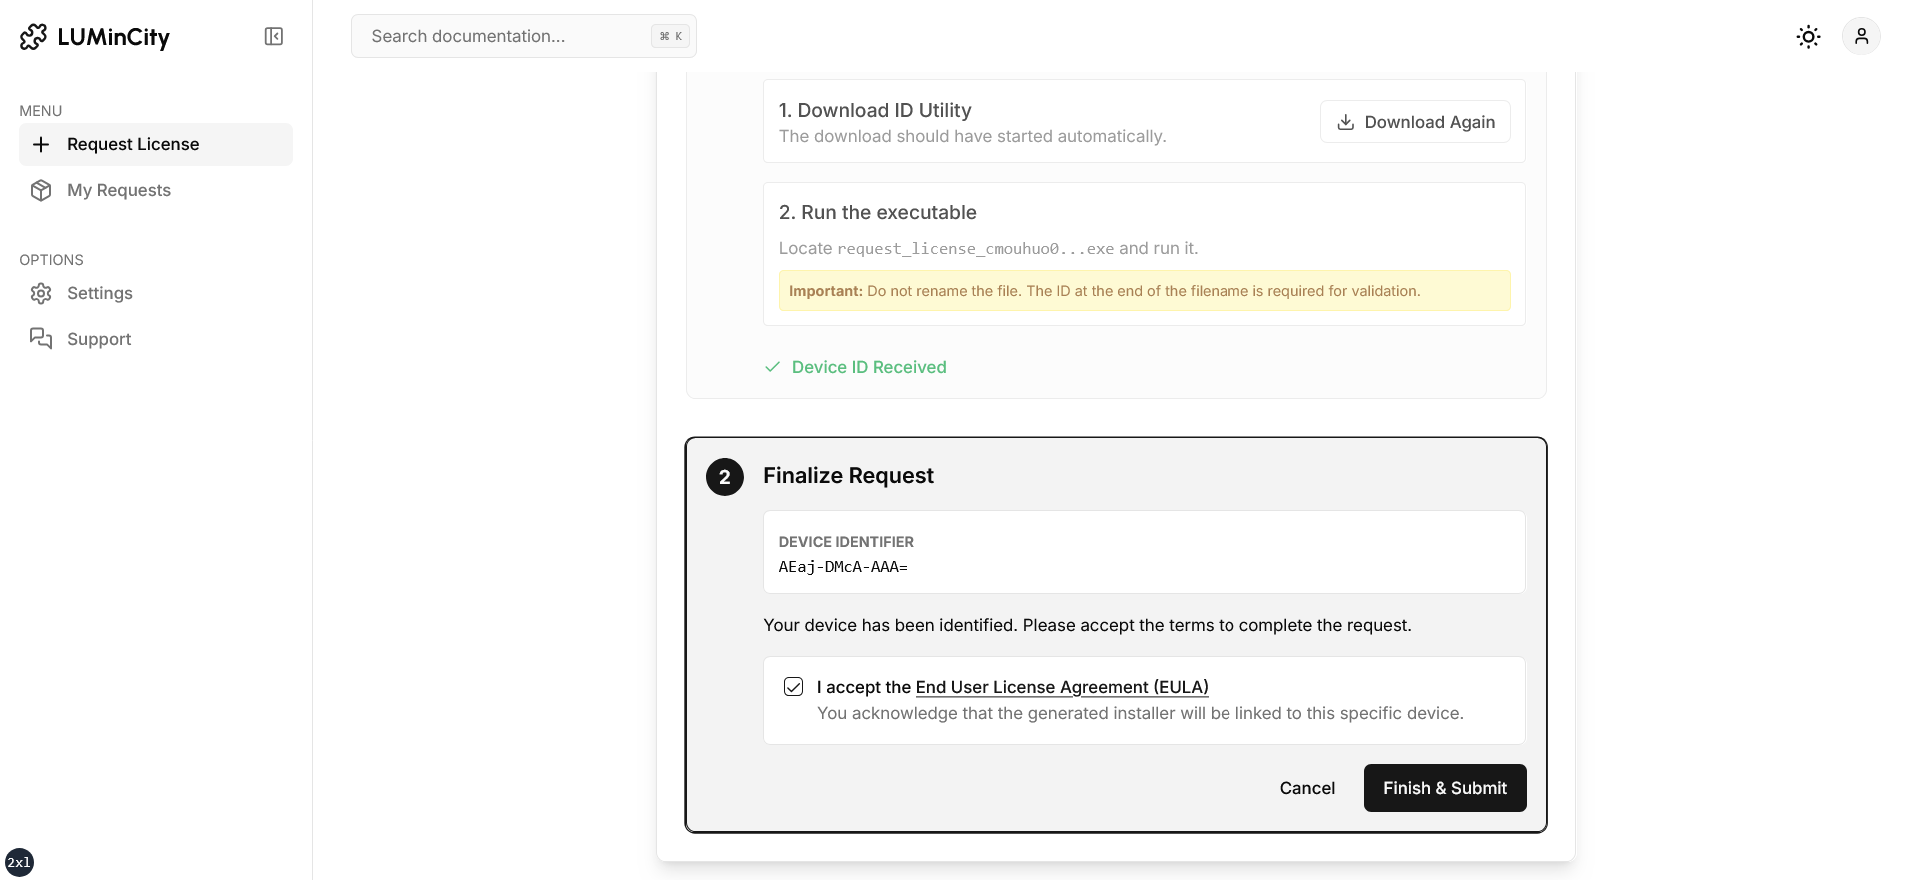Click the 'Important: Do not rename' warning
Screen dimensions: 1920x880
click(1145, 291)
